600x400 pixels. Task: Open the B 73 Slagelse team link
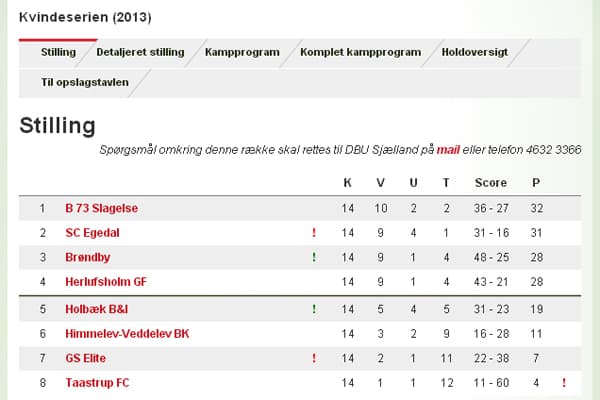pos(102,208)
